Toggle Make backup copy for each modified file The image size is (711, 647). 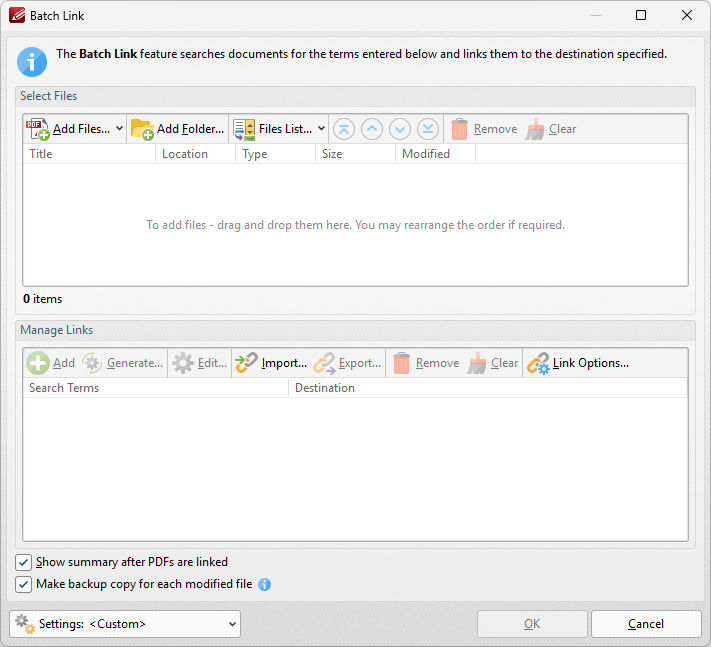click(23, 584)
